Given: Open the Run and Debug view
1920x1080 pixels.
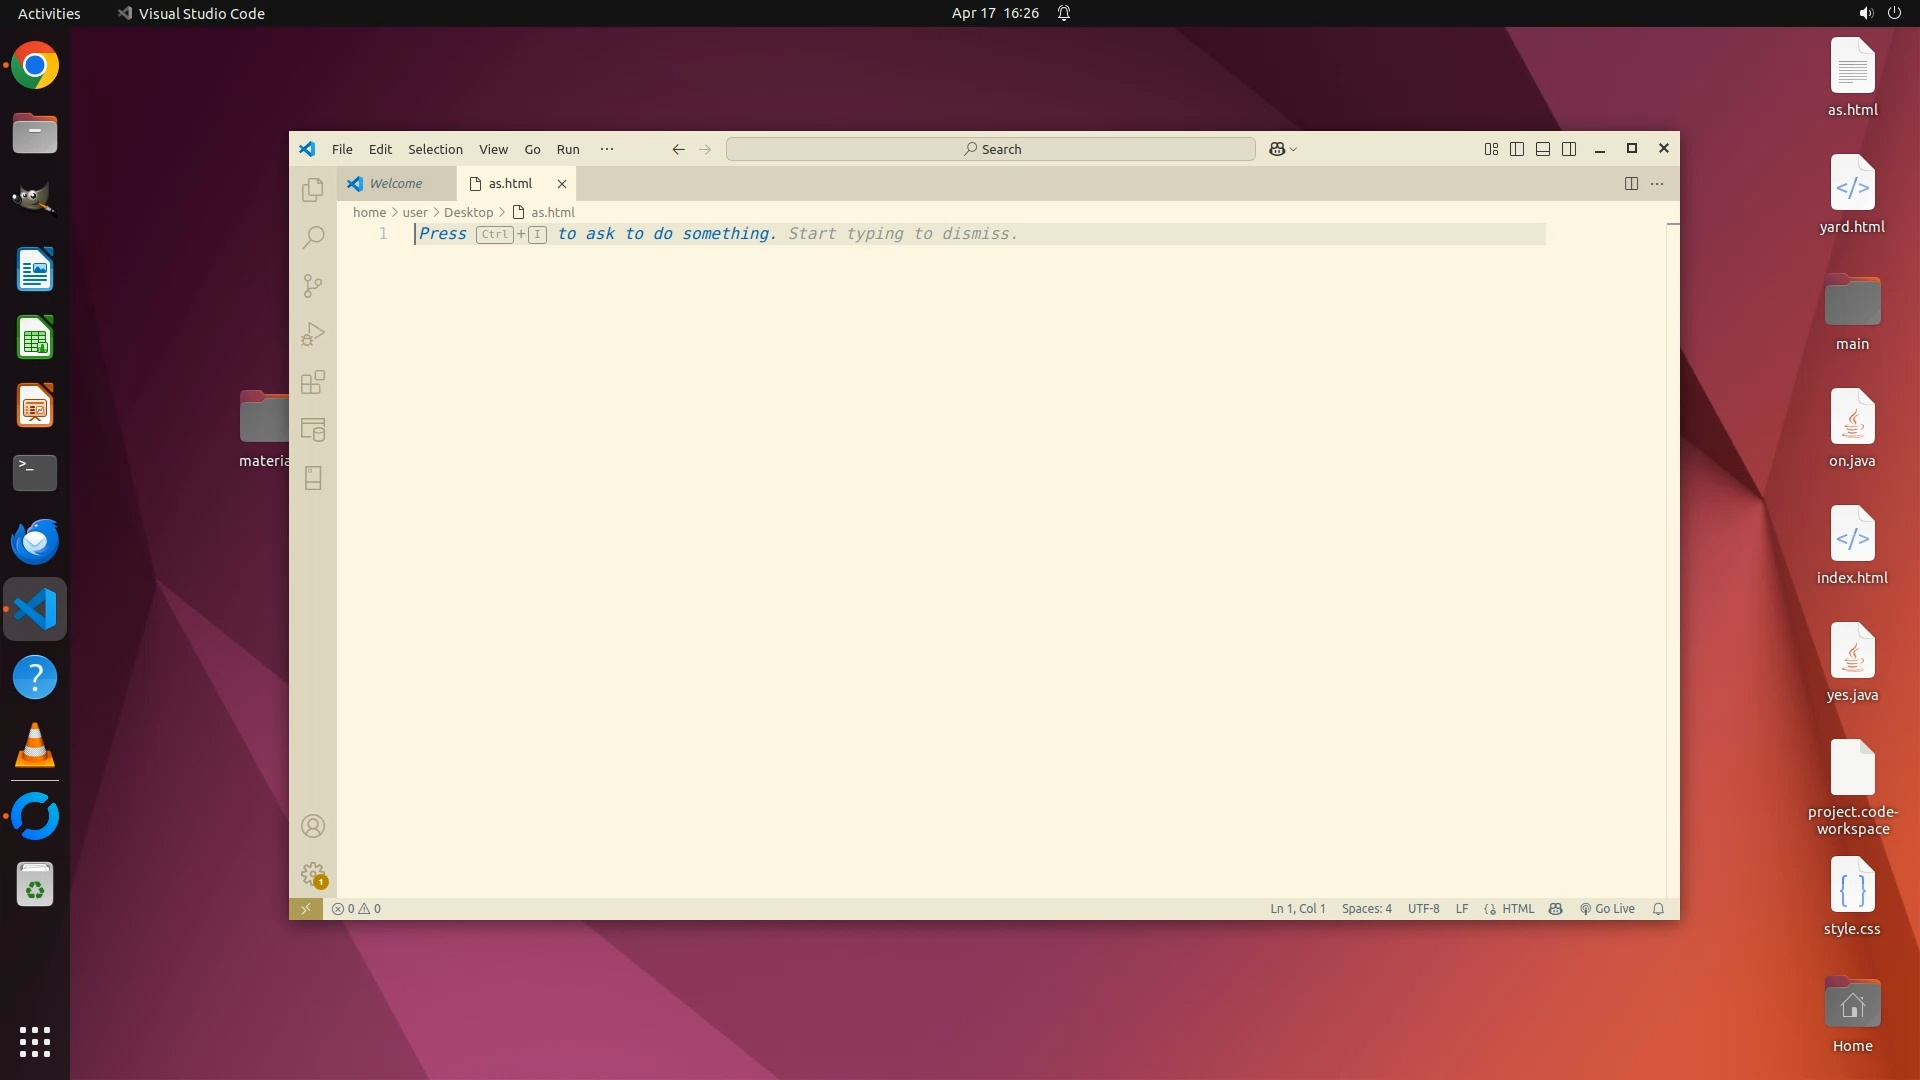Looking at the screenshot, I should (x=313, y=334).
